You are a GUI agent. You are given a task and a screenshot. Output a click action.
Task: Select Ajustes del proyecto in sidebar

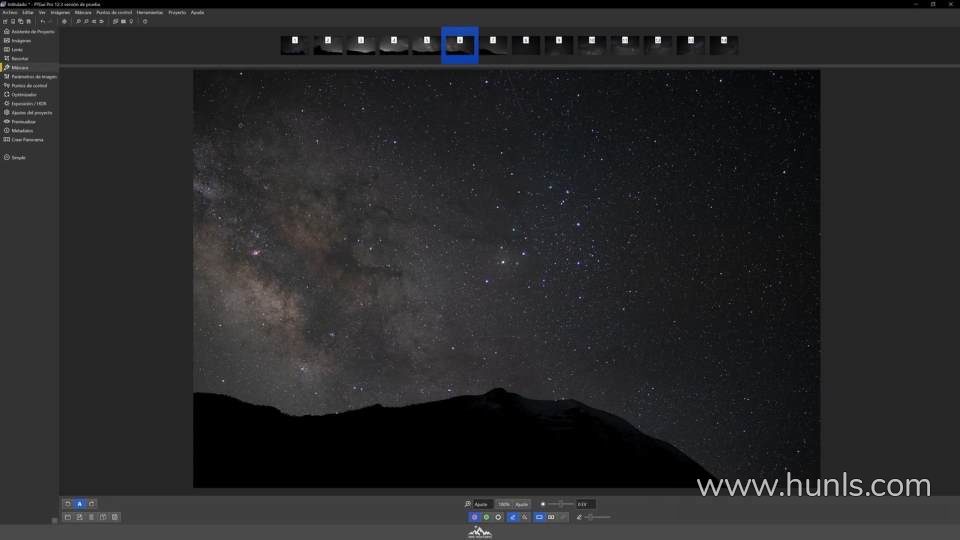(29, 113)
